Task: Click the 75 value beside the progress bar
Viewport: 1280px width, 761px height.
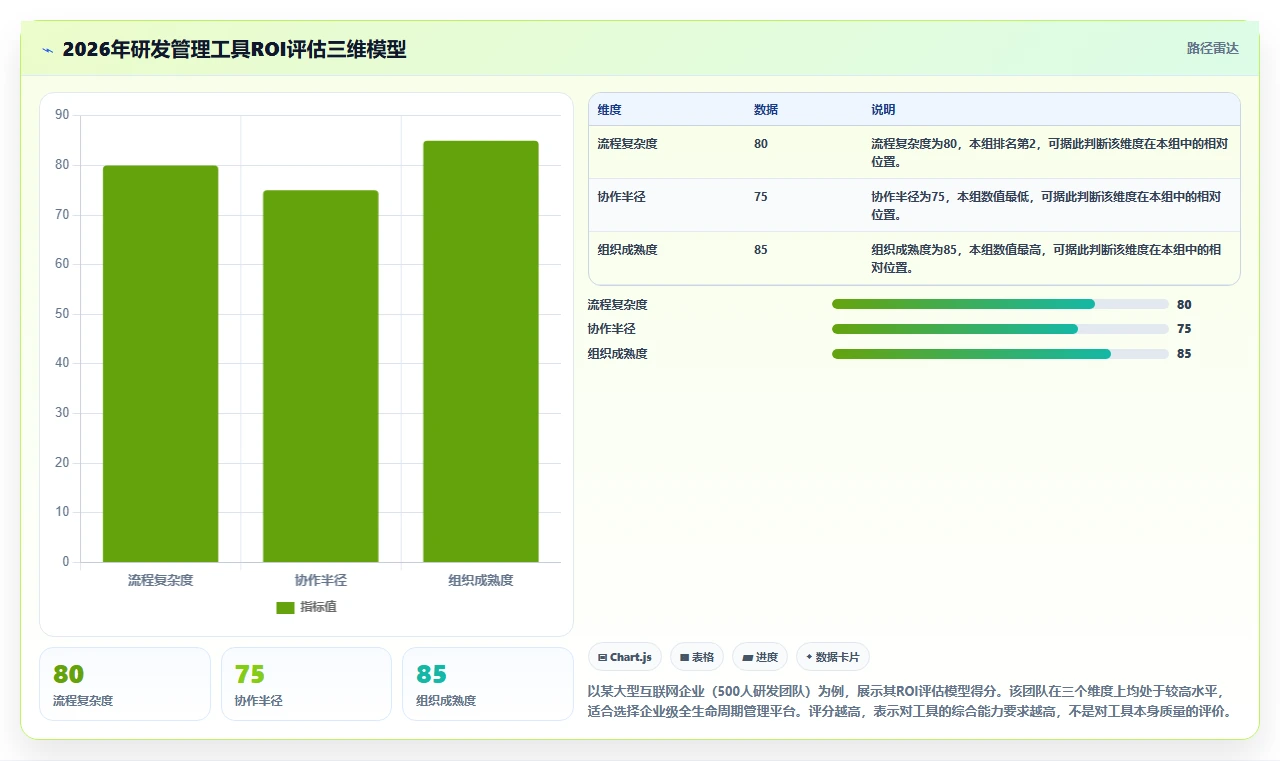Action: pos(1184,329)
